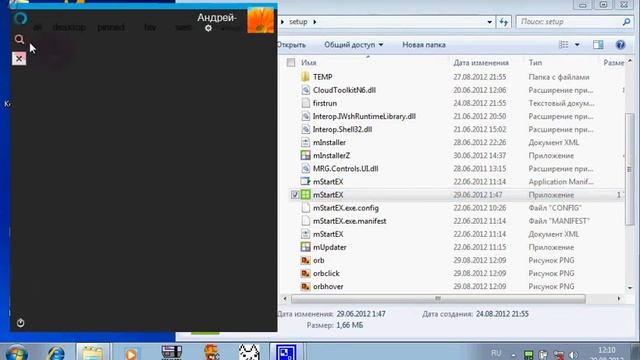
Task: Select the orbclick PNG file
Action: 326,273
